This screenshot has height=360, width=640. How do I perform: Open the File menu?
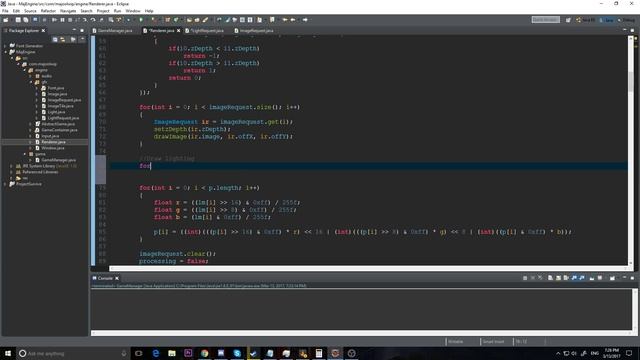coord(5,11)
